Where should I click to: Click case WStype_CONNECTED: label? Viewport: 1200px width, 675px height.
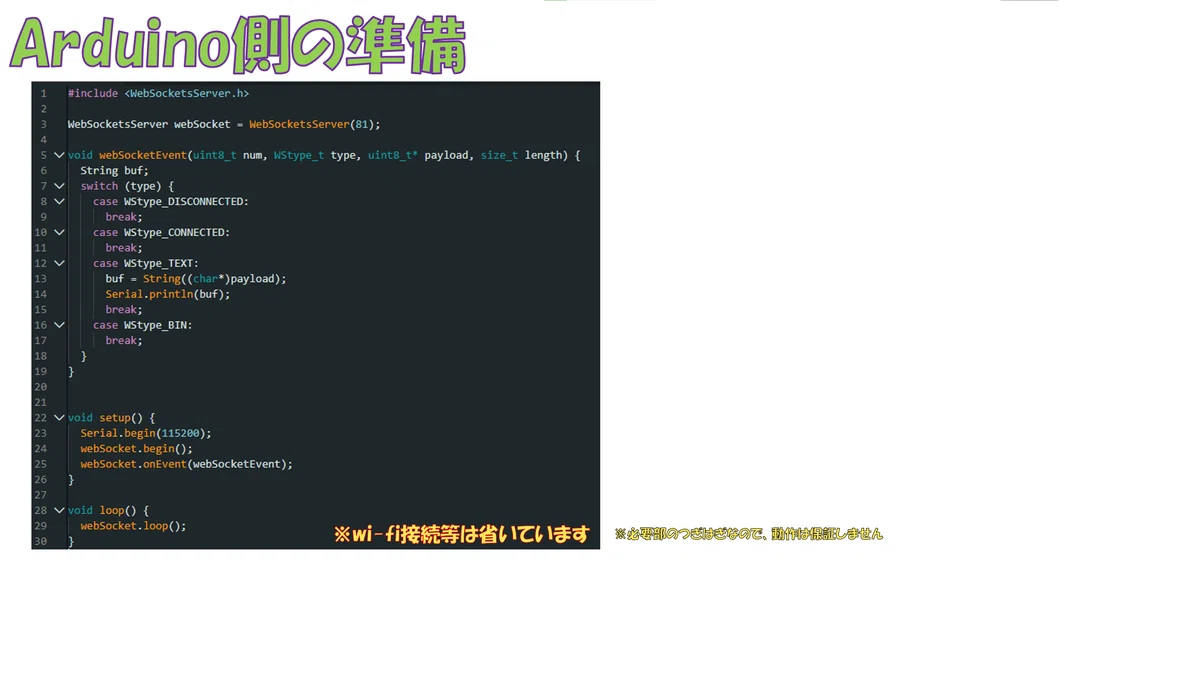tap(162, 232)
